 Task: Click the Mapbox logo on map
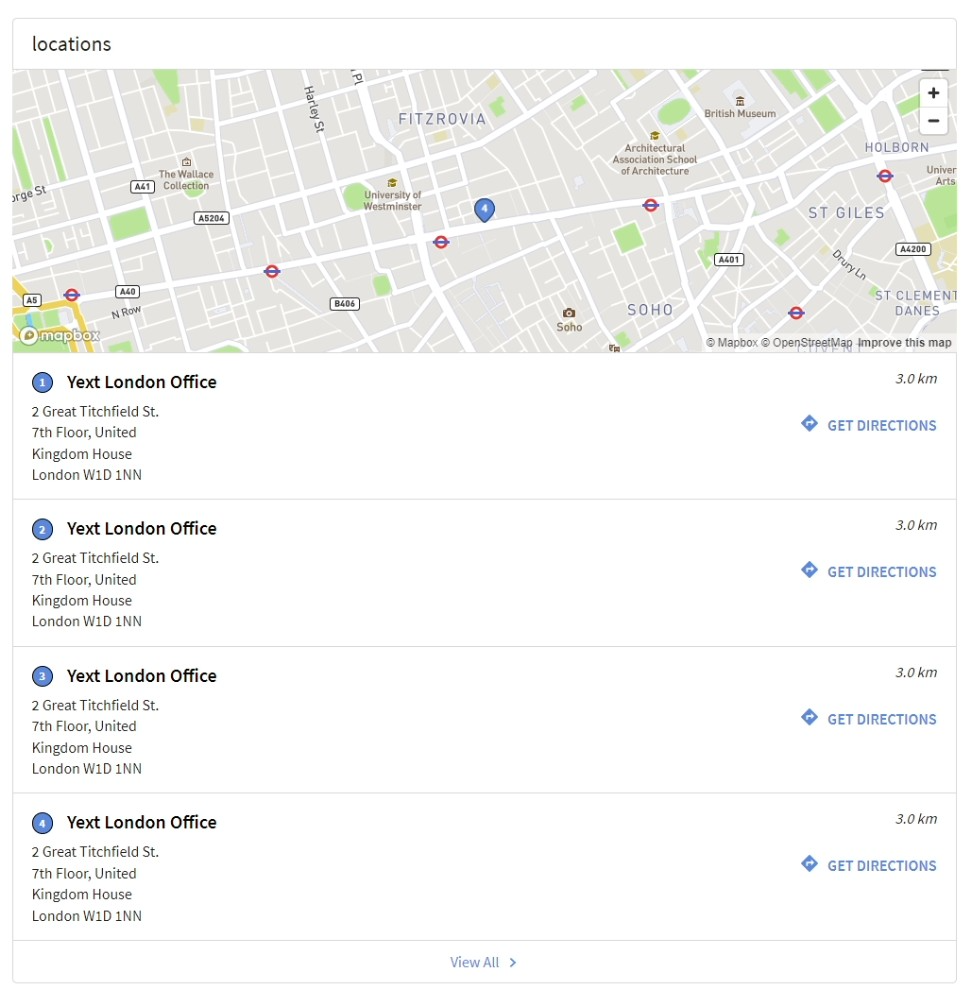click(x=59, y=335)
